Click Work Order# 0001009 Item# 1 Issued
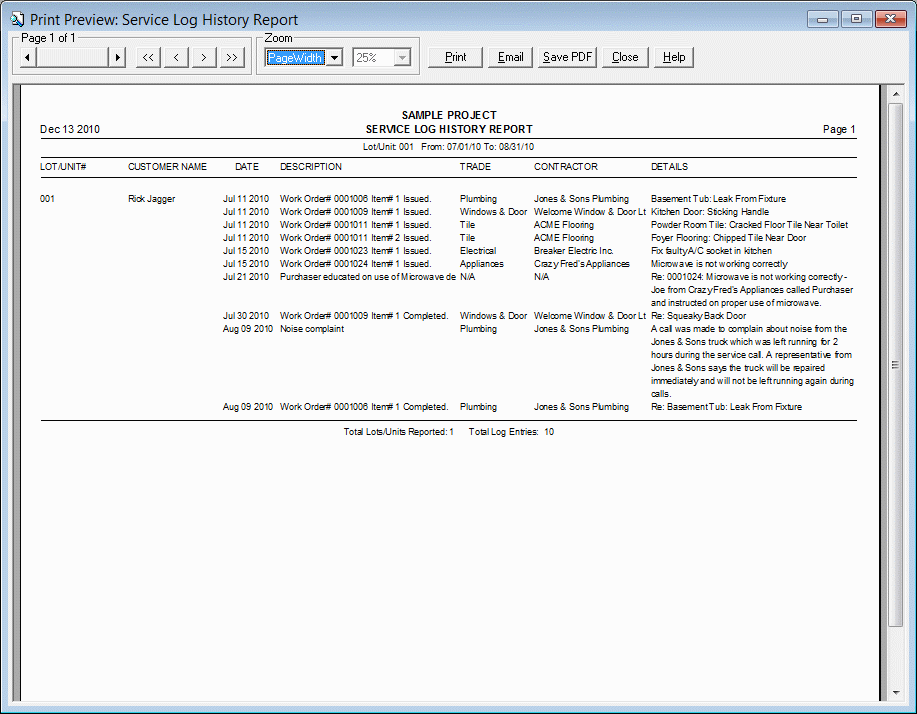The image size is (917, 714). [356, 212]
